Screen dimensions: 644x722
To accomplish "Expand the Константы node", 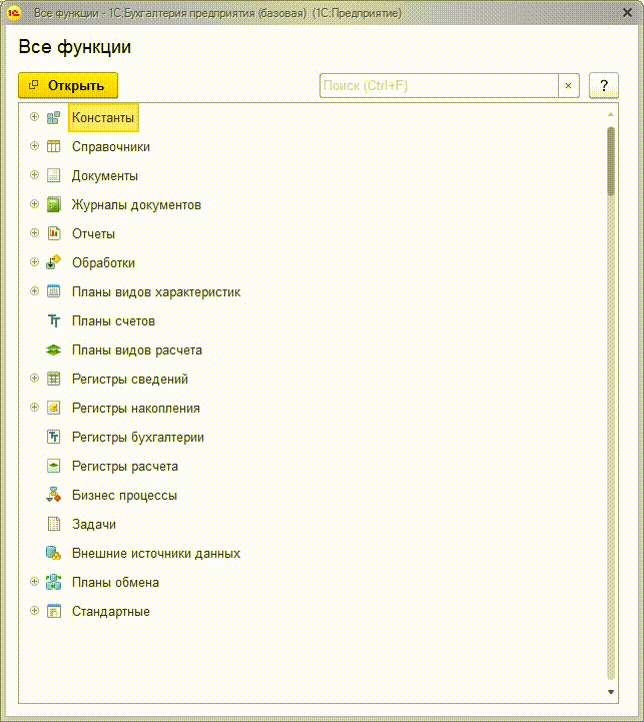I will (34, 117).
